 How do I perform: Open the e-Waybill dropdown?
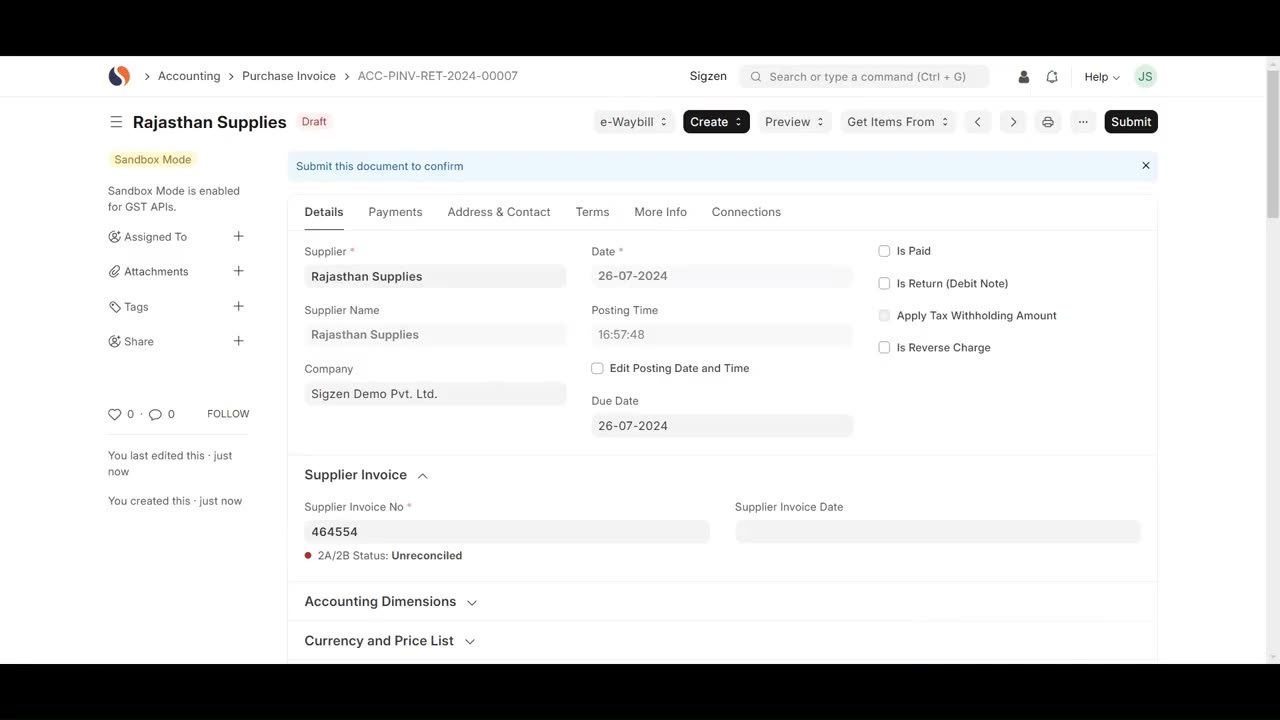633,122
